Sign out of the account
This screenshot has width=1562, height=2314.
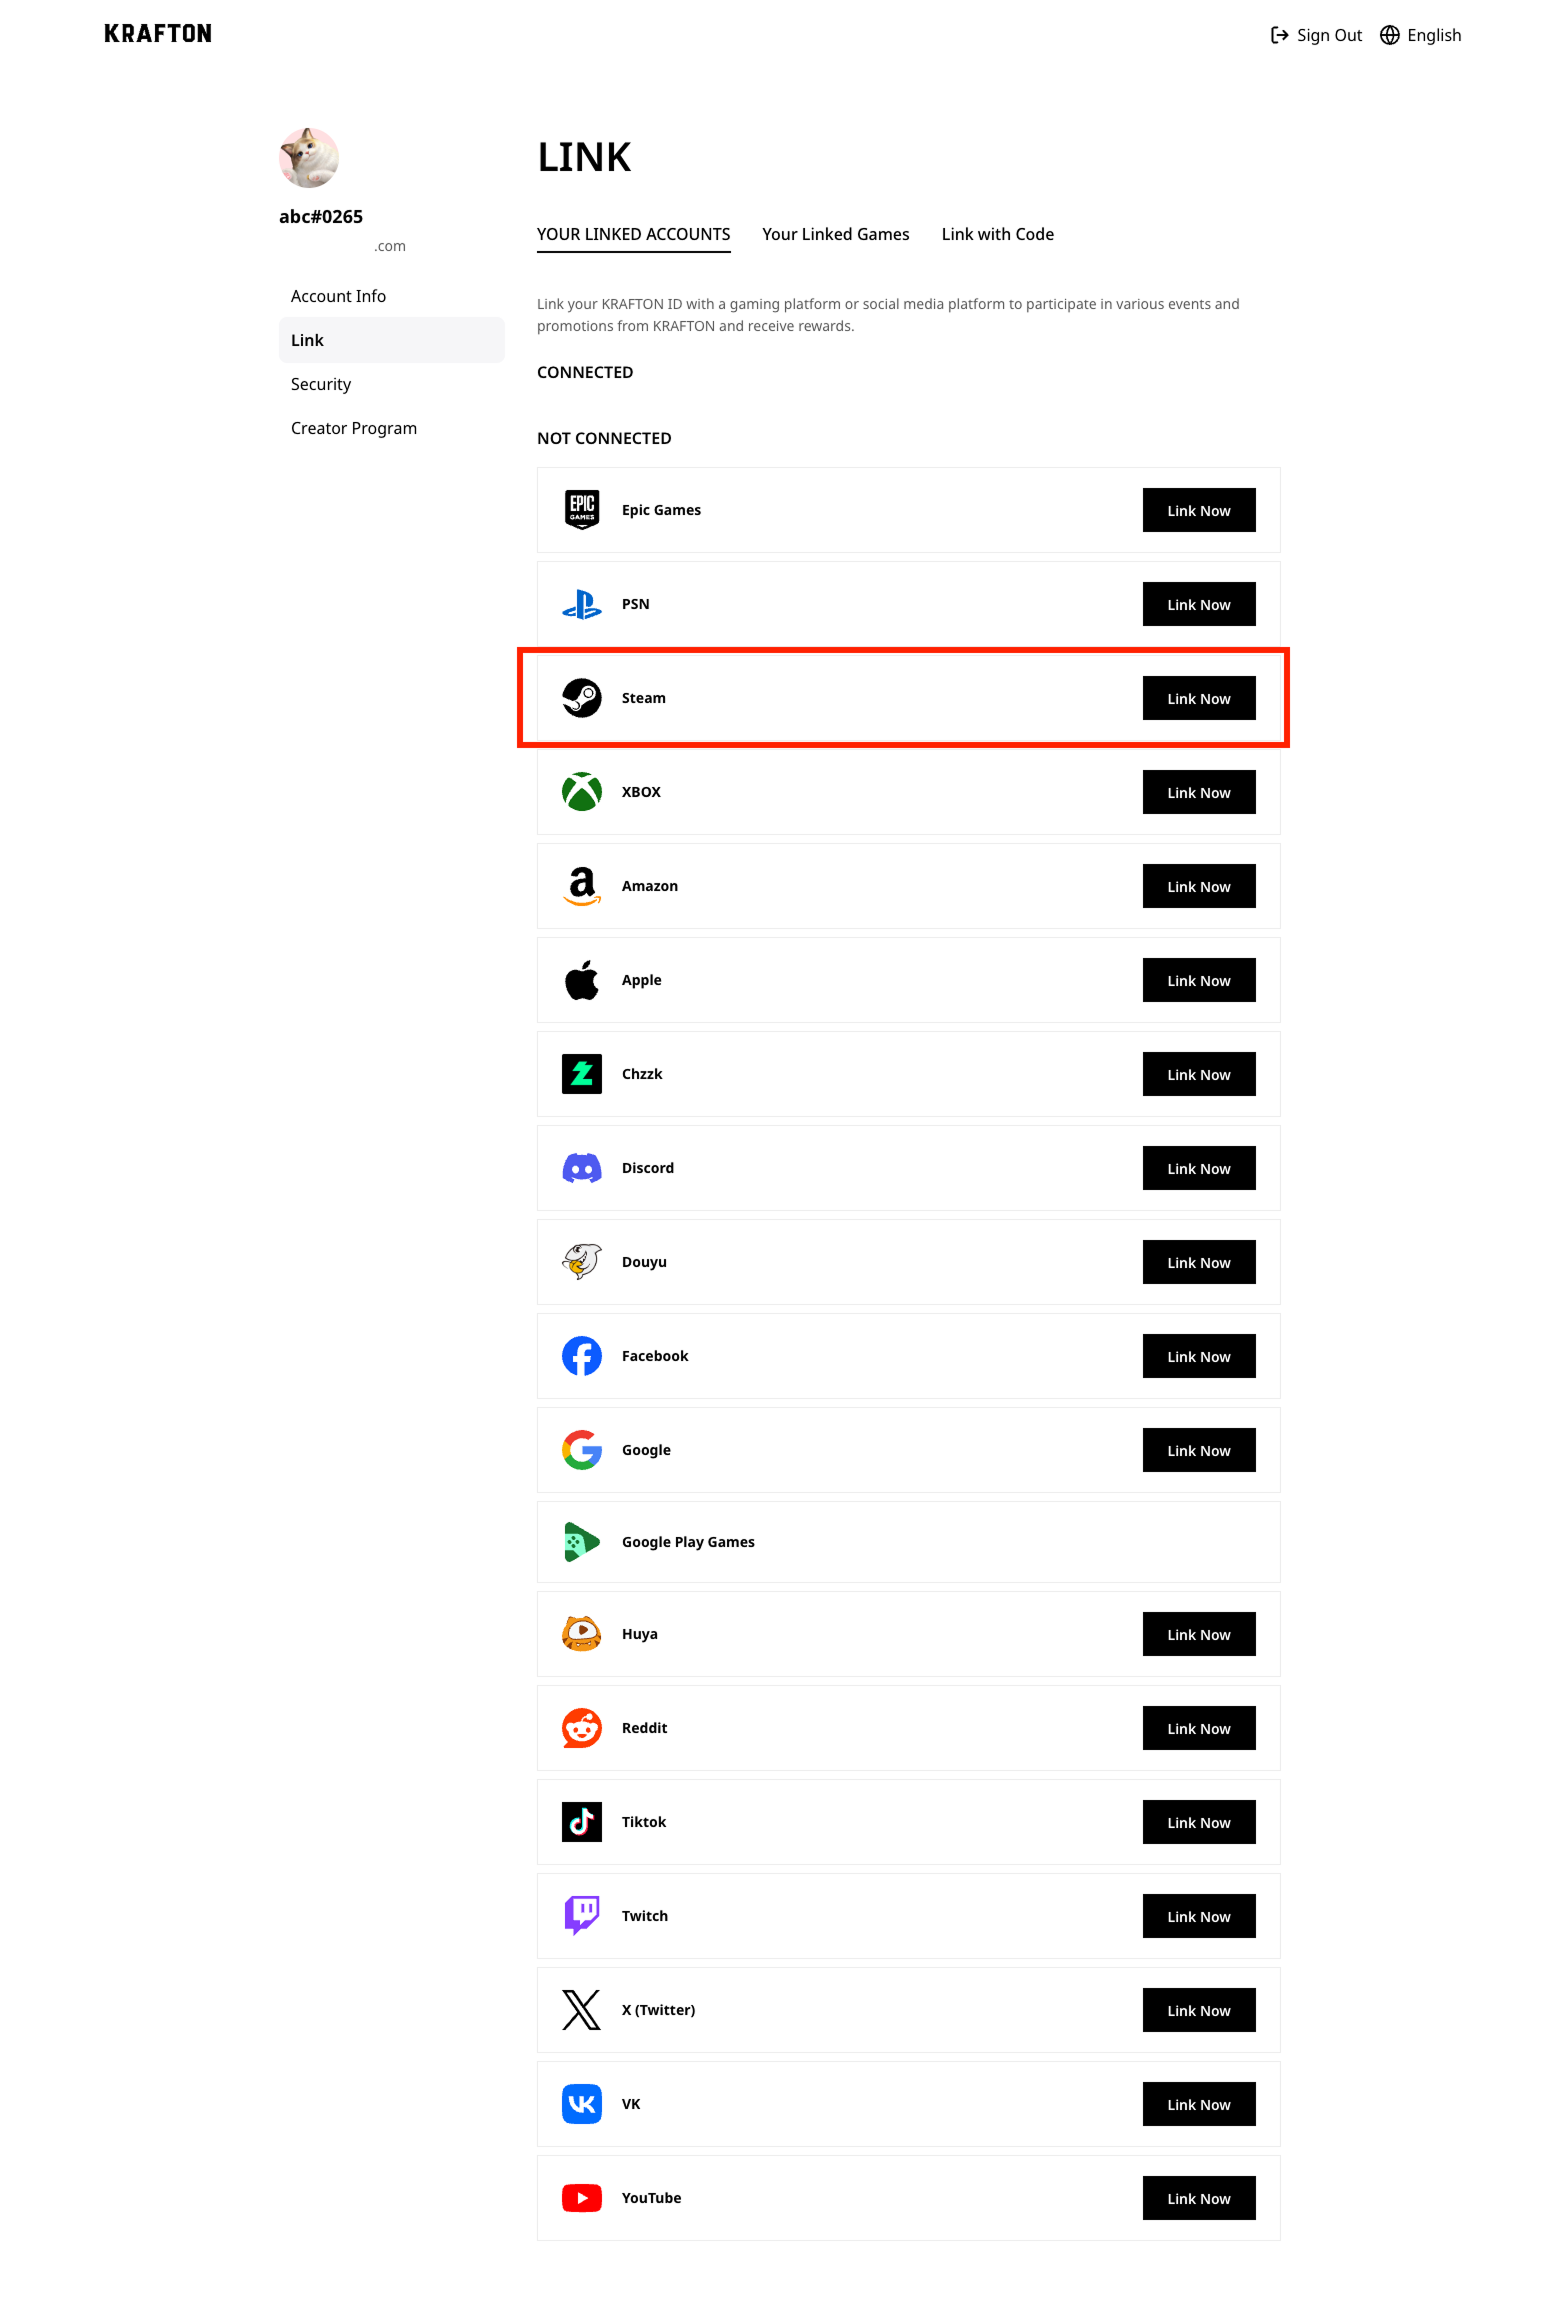[x=1315, y=35]
